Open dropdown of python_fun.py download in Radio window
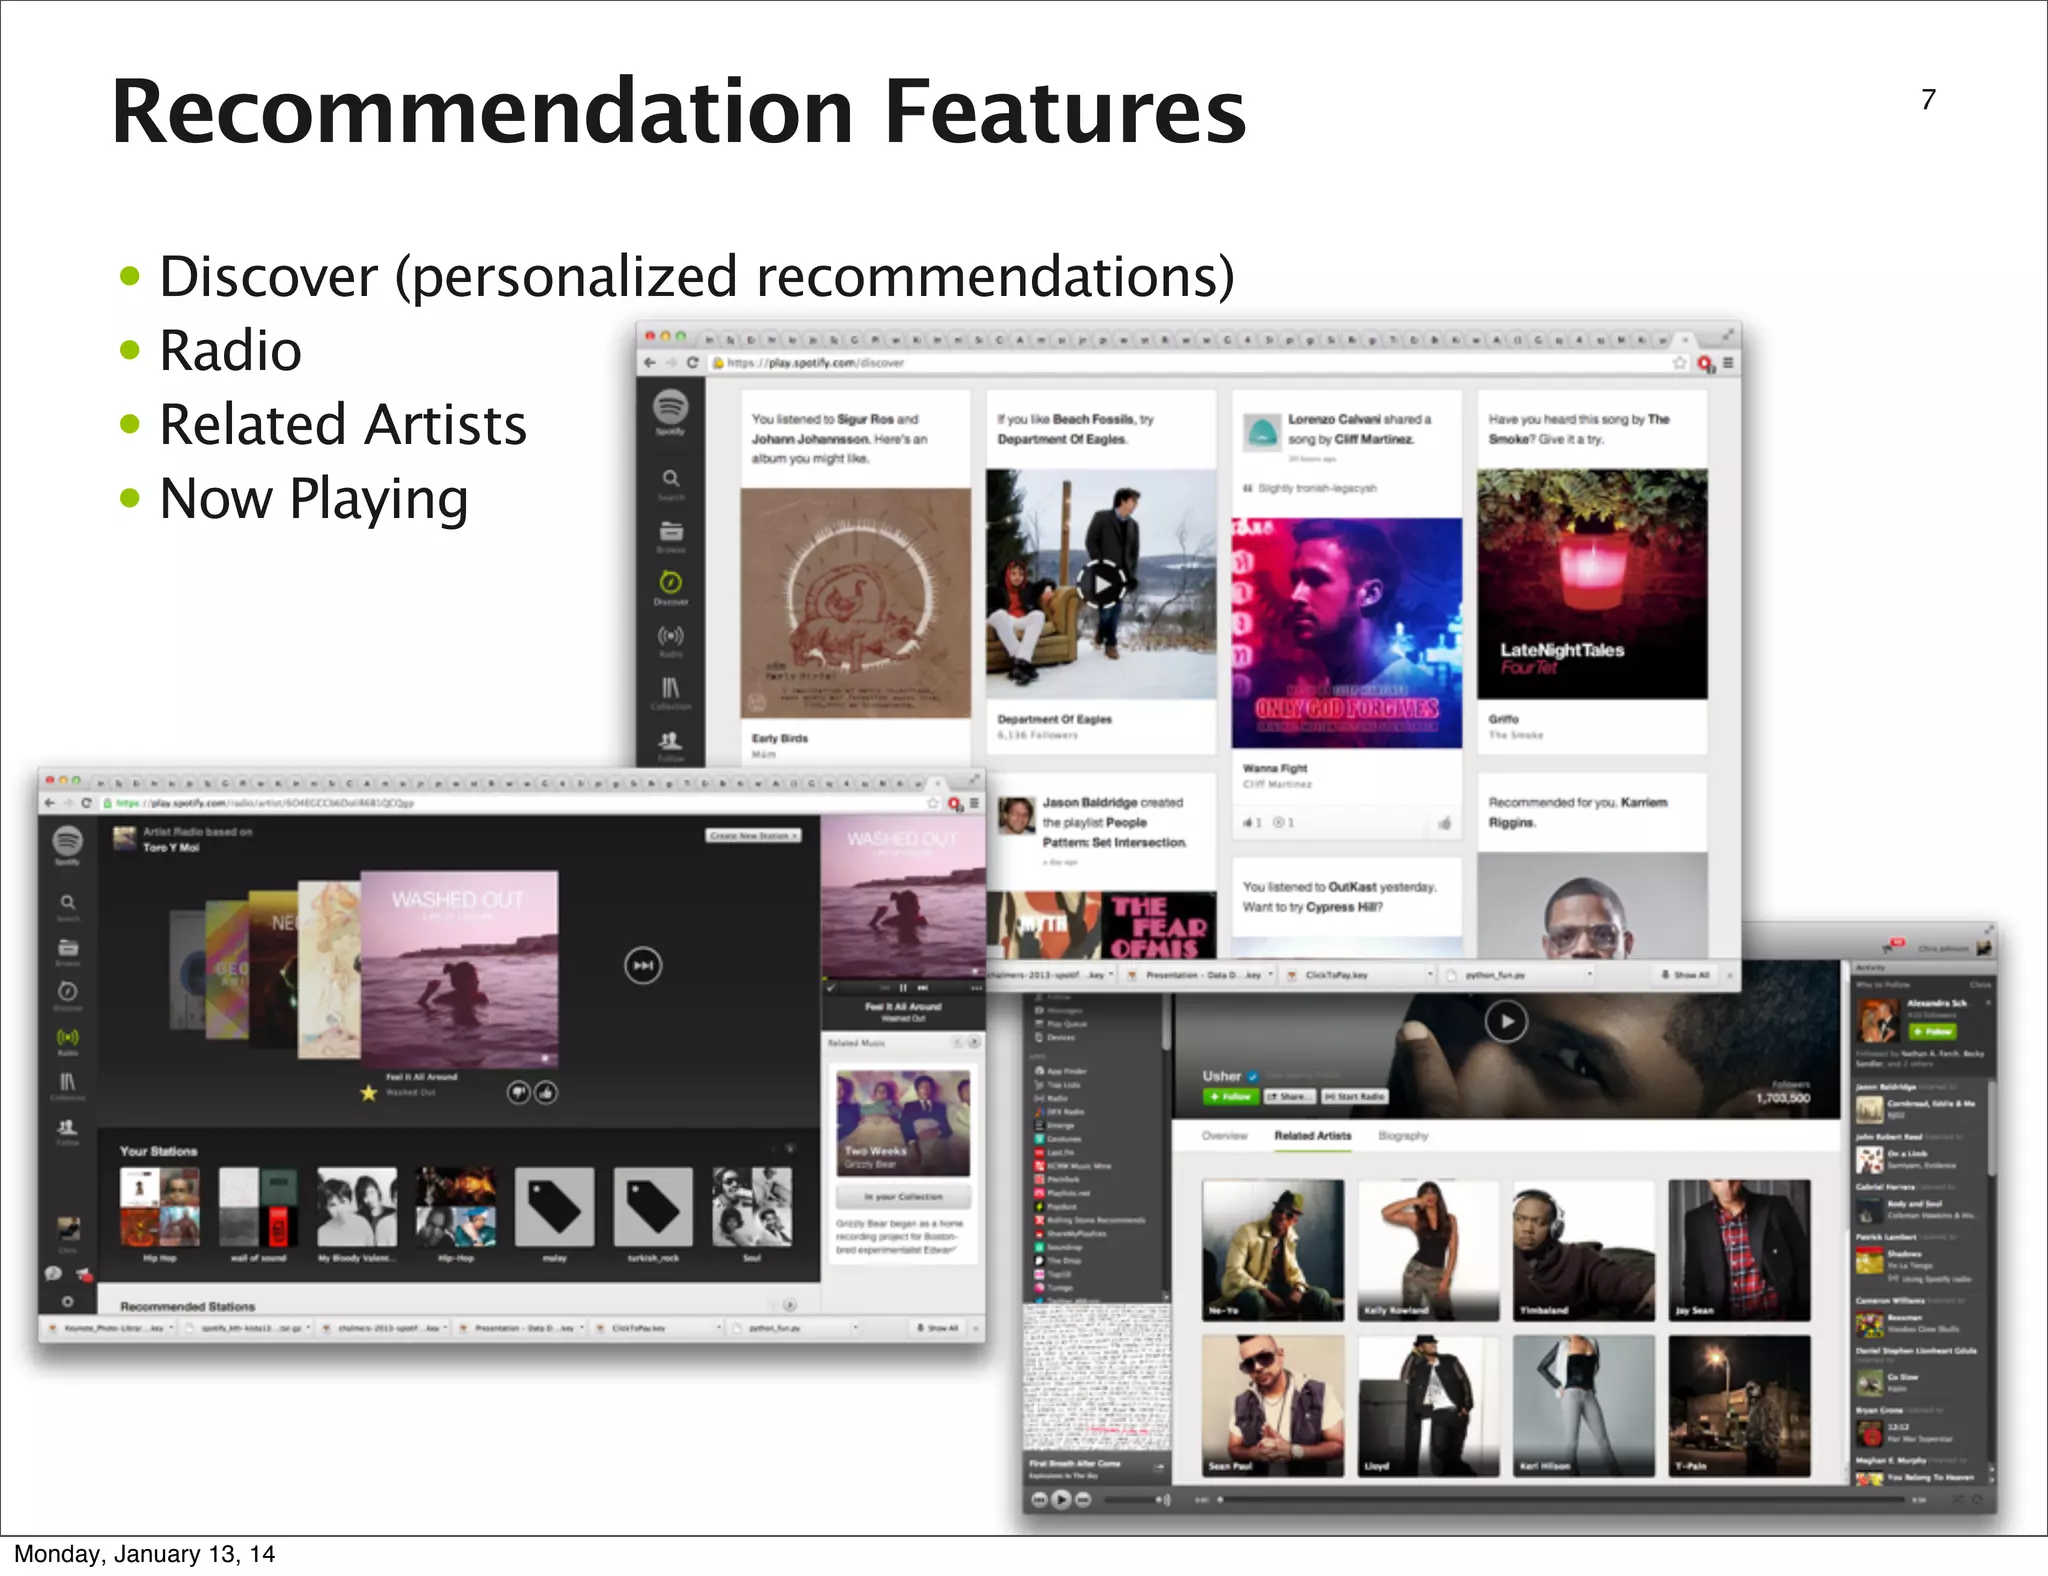Image resolution: width=2048 pixels, height=1576 pixels. coord(855,1328)
